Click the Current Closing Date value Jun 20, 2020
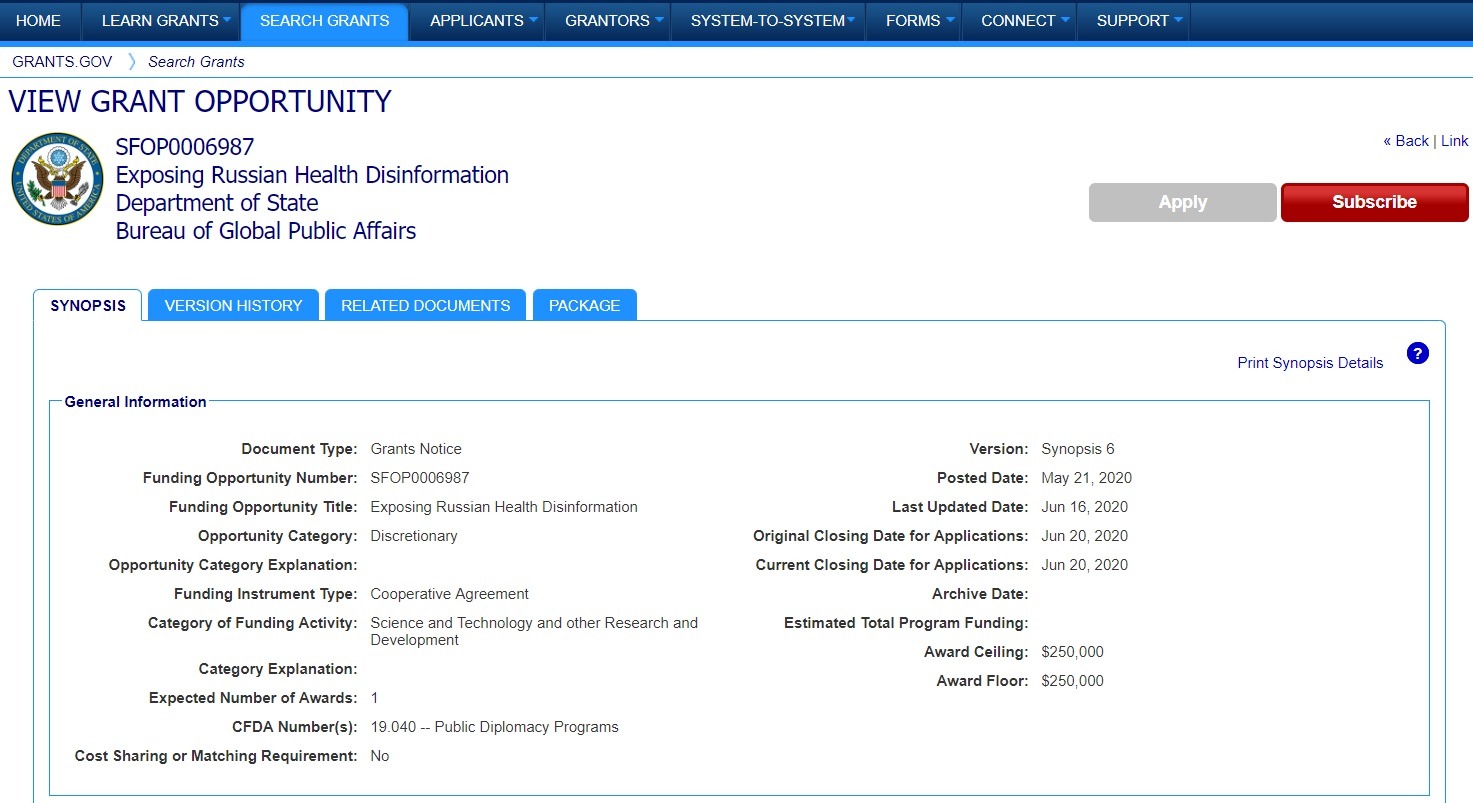Screen dimensions: 1473x803 1085,565
